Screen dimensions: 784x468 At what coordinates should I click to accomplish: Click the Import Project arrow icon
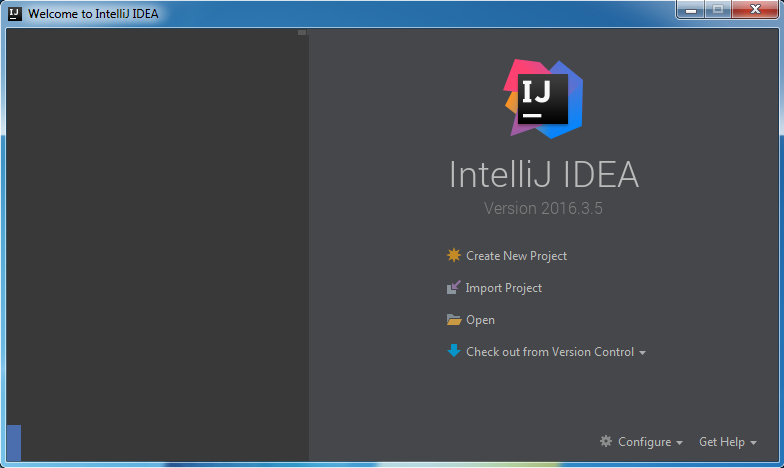pos(454,288)
